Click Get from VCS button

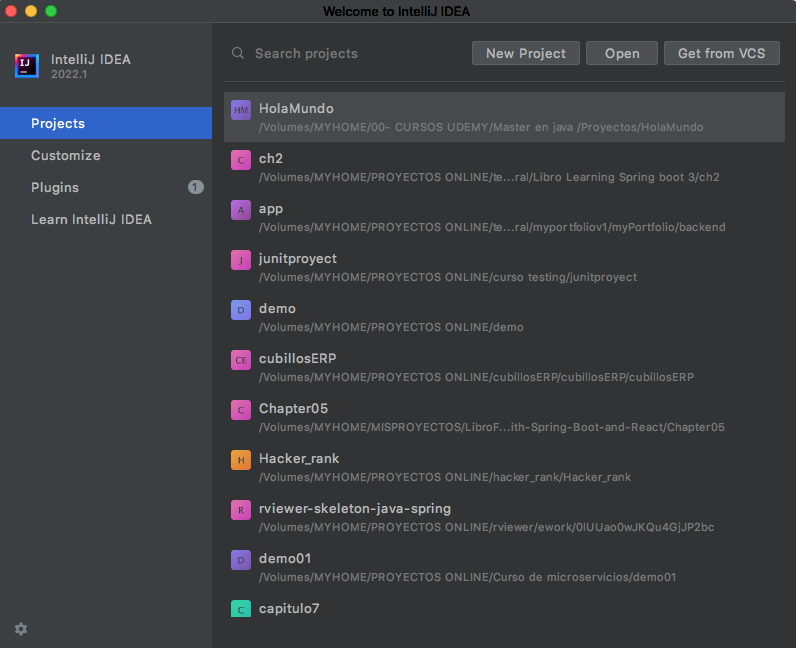(721, 53)
